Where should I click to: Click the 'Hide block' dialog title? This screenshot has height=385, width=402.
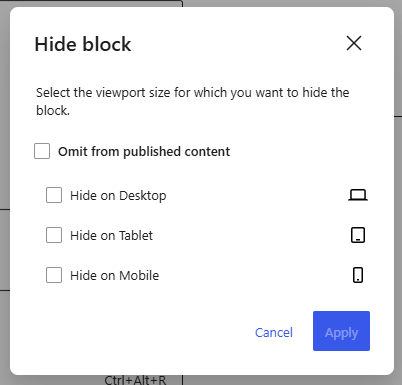pos(83,44)
